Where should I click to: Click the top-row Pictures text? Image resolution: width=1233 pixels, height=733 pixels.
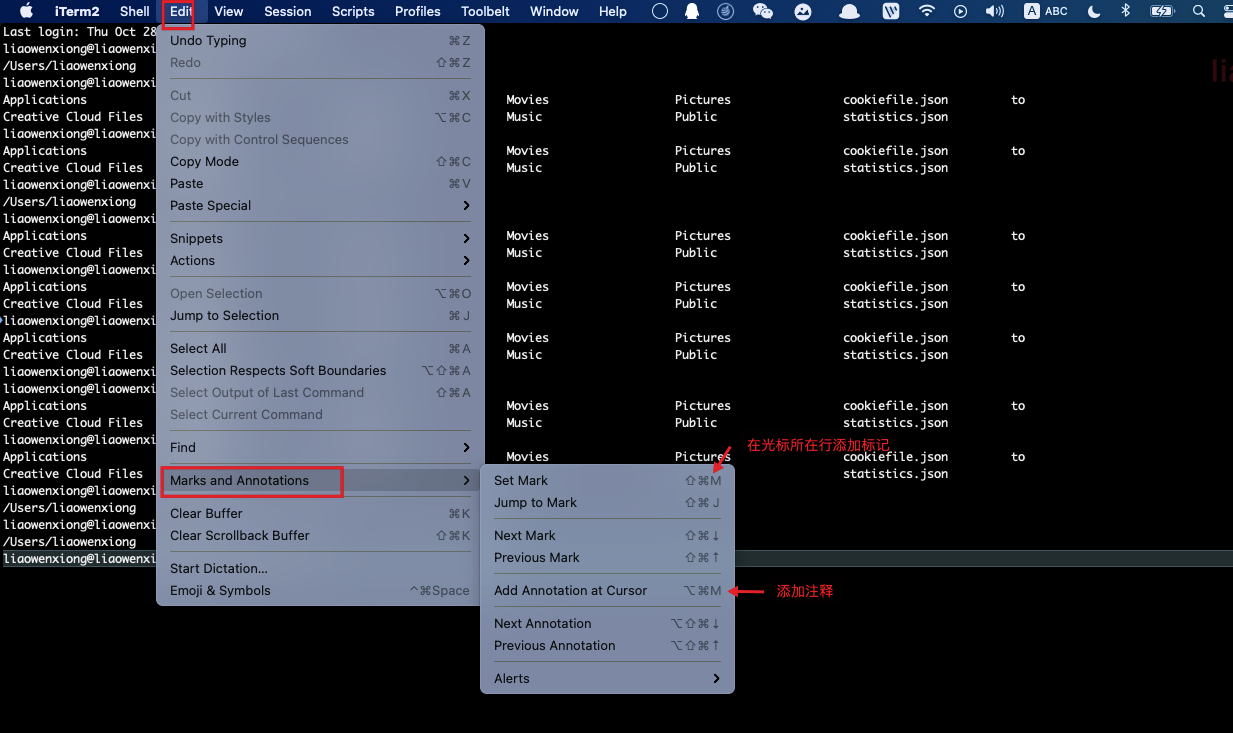coord(703,100)
